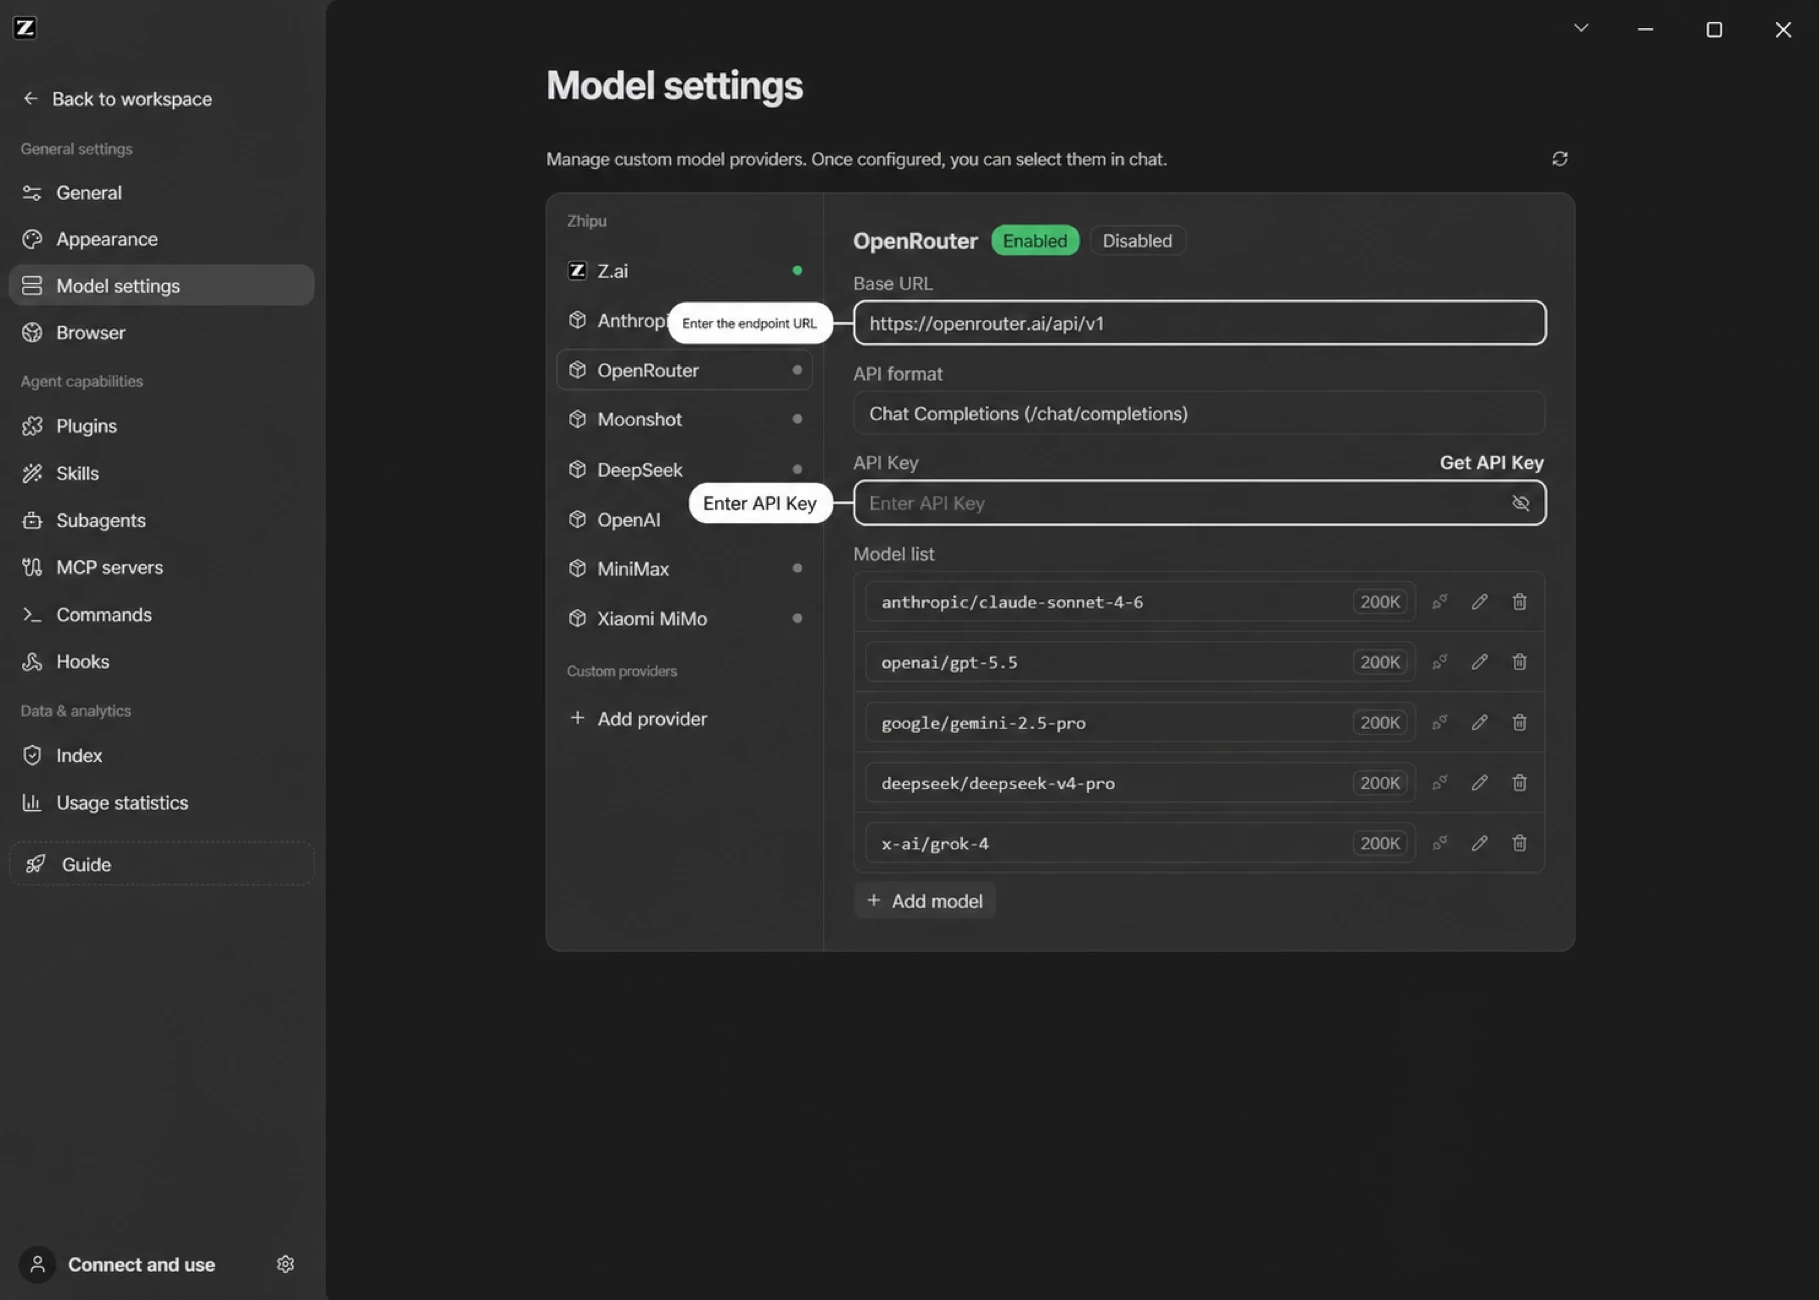Select the MiniMax provider
This screenshot has height=1300, width=1819.
(x=684, y=568)
